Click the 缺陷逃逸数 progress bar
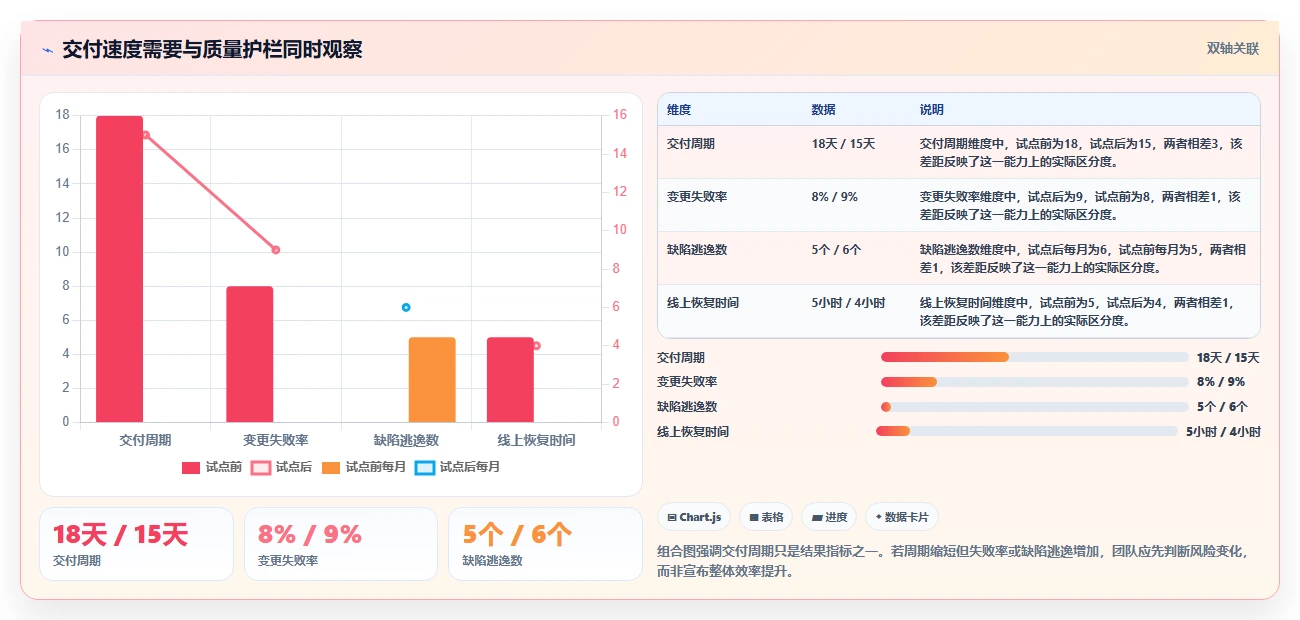 pyautogui.click(x=1034, y=407)
